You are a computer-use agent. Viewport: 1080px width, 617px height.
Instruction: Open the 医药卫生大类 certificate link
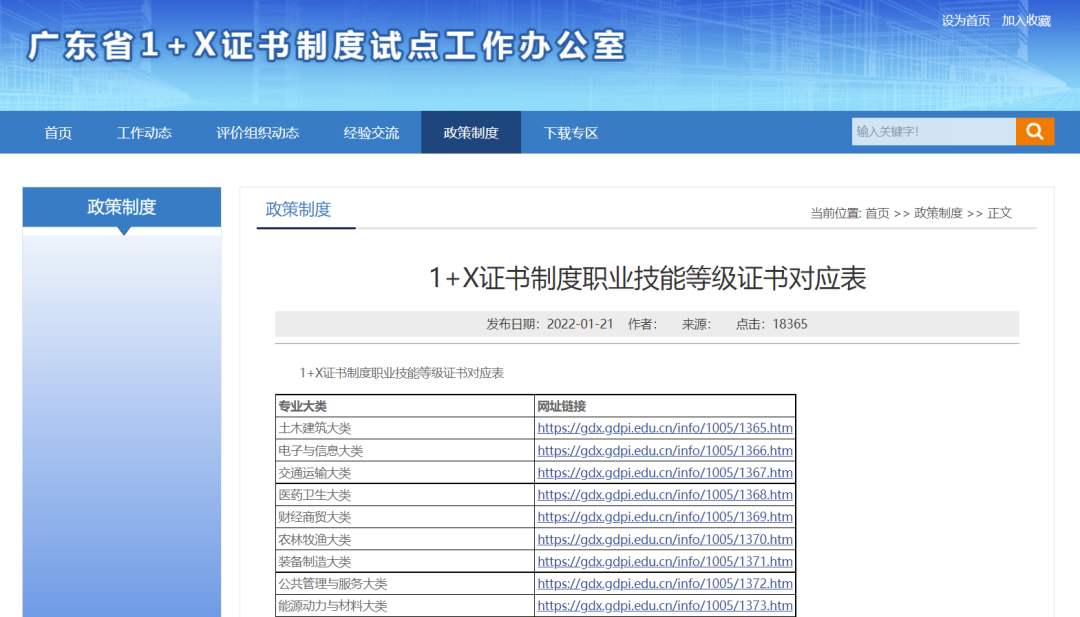pos(665,494)
